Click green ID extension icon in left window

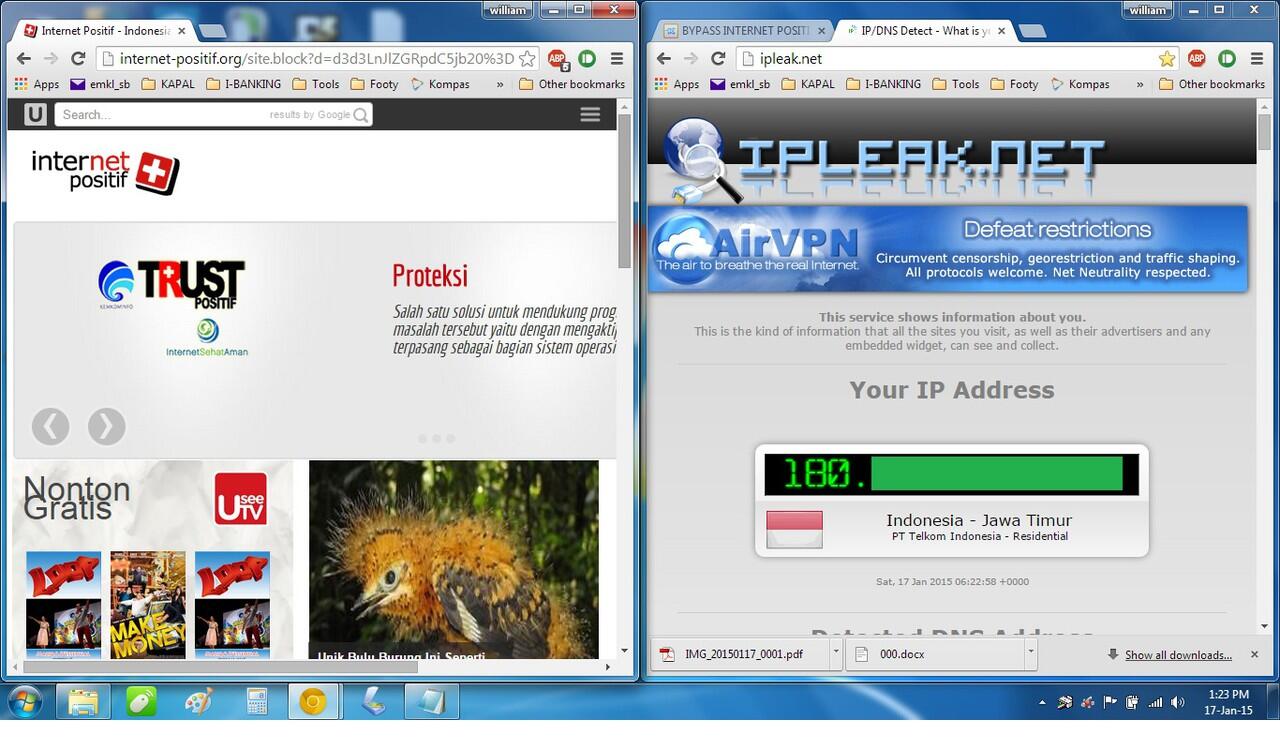tap(587, 59)
